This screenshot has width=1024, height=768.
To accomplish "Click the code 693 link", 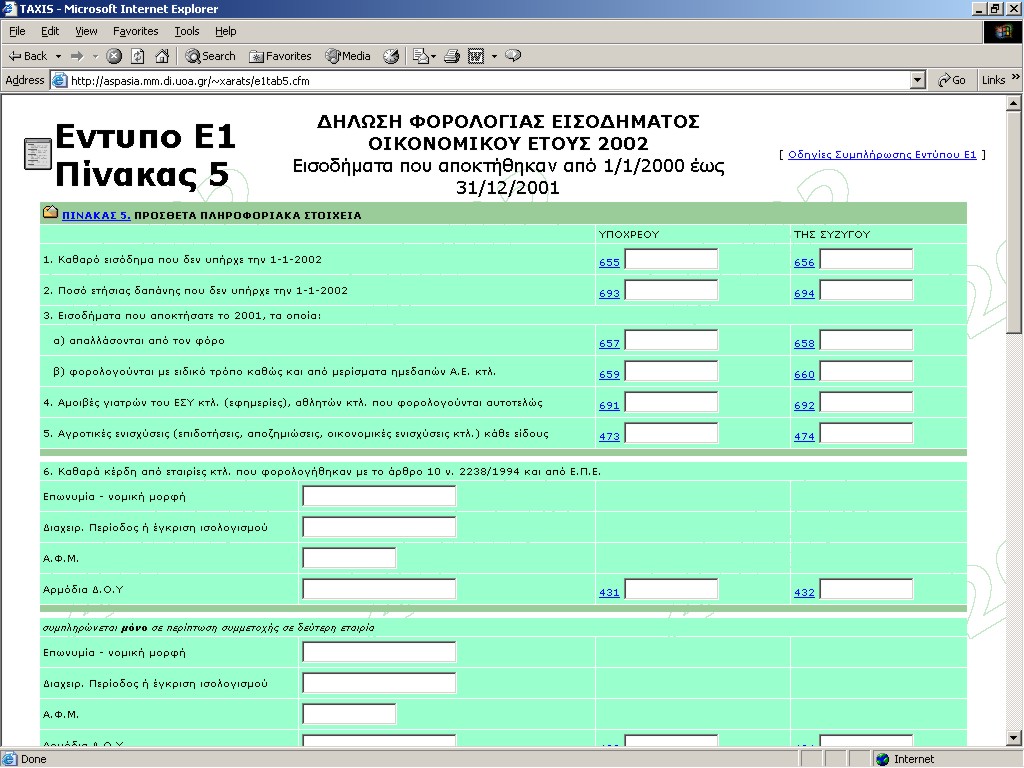I will (609, 294).
